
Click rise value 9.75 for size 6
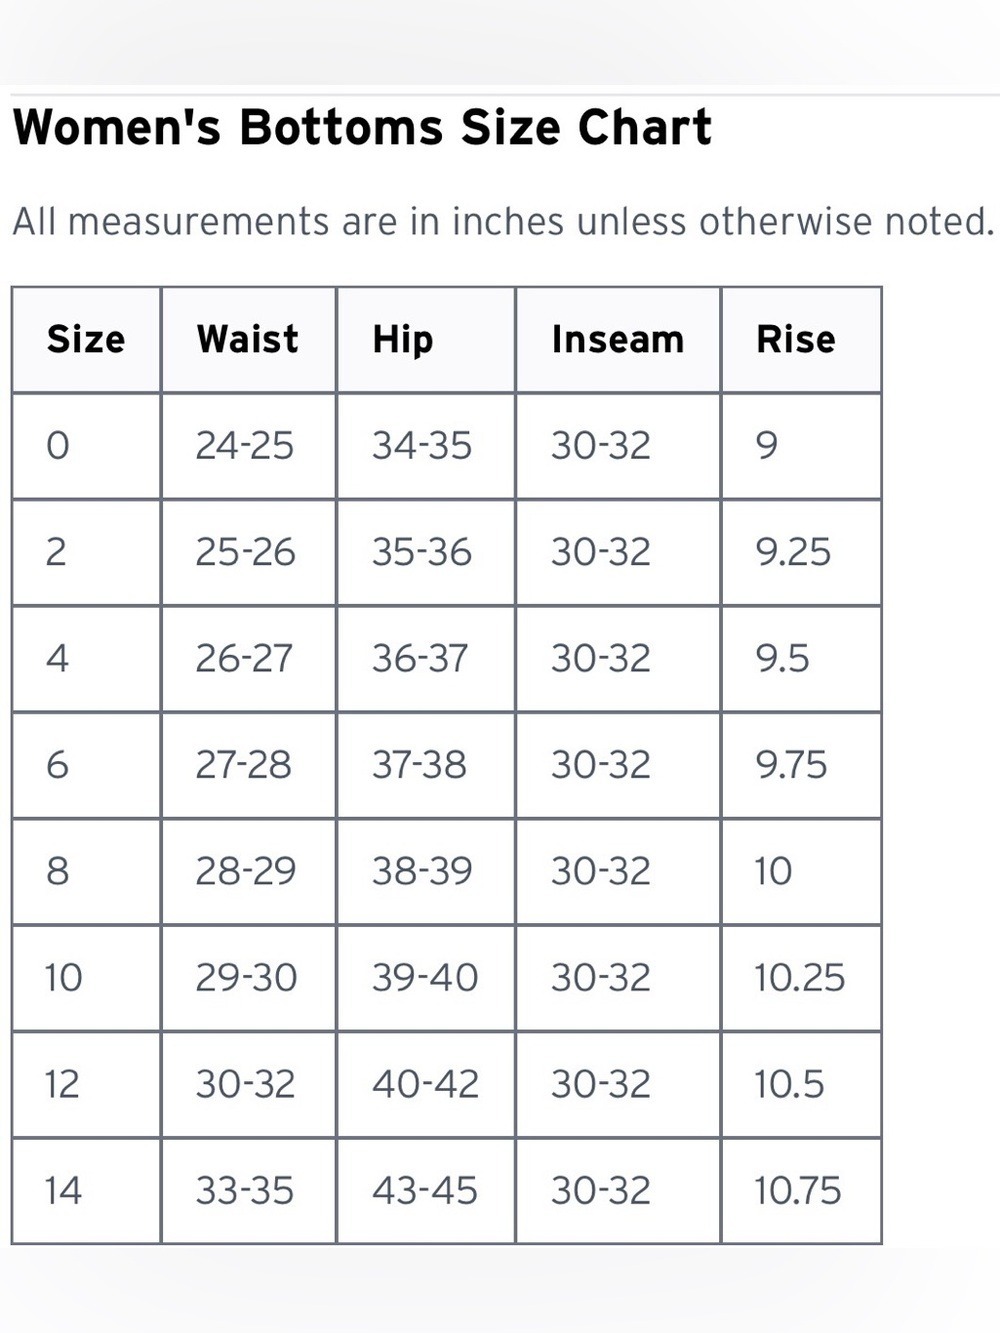pyautogui.click(x=791, y=765)
